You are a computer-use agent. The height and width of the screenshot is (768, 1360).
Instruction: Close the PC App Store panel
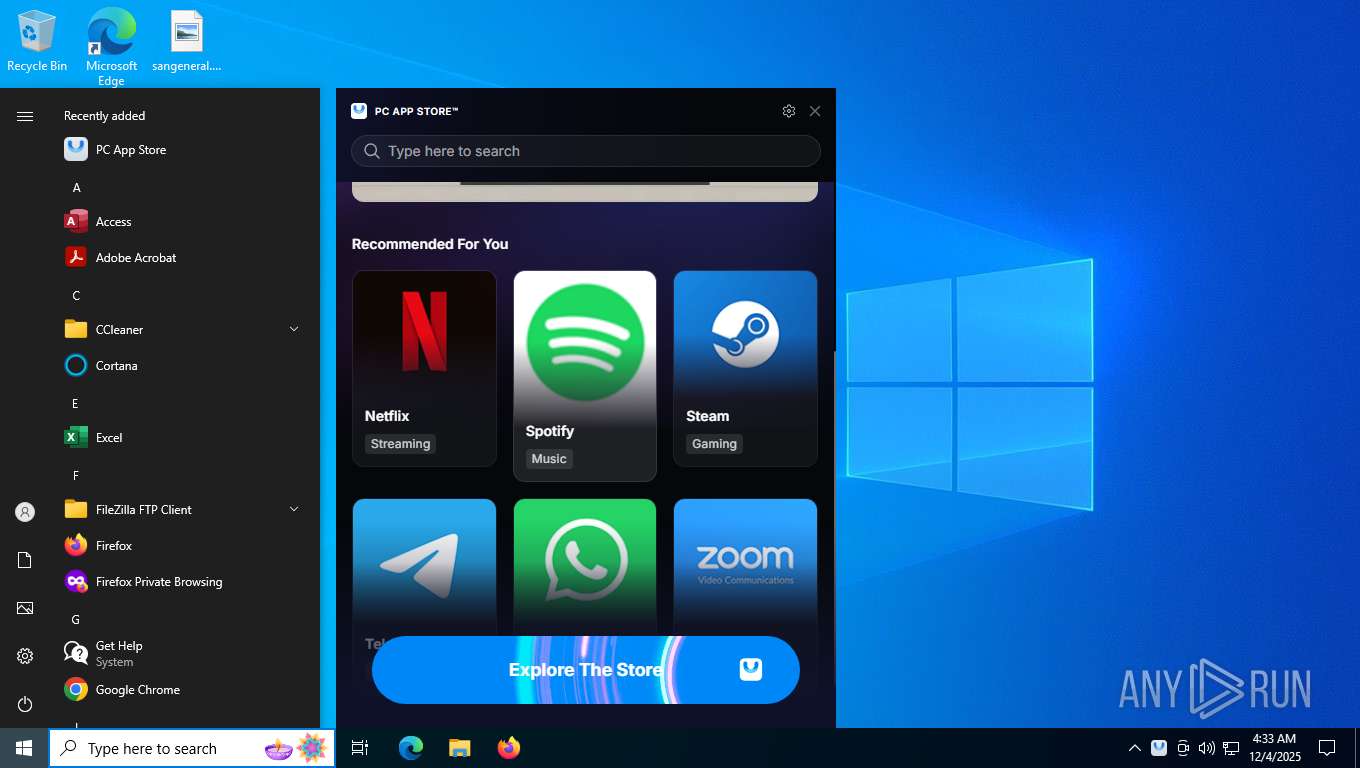[x=815, y=111]
